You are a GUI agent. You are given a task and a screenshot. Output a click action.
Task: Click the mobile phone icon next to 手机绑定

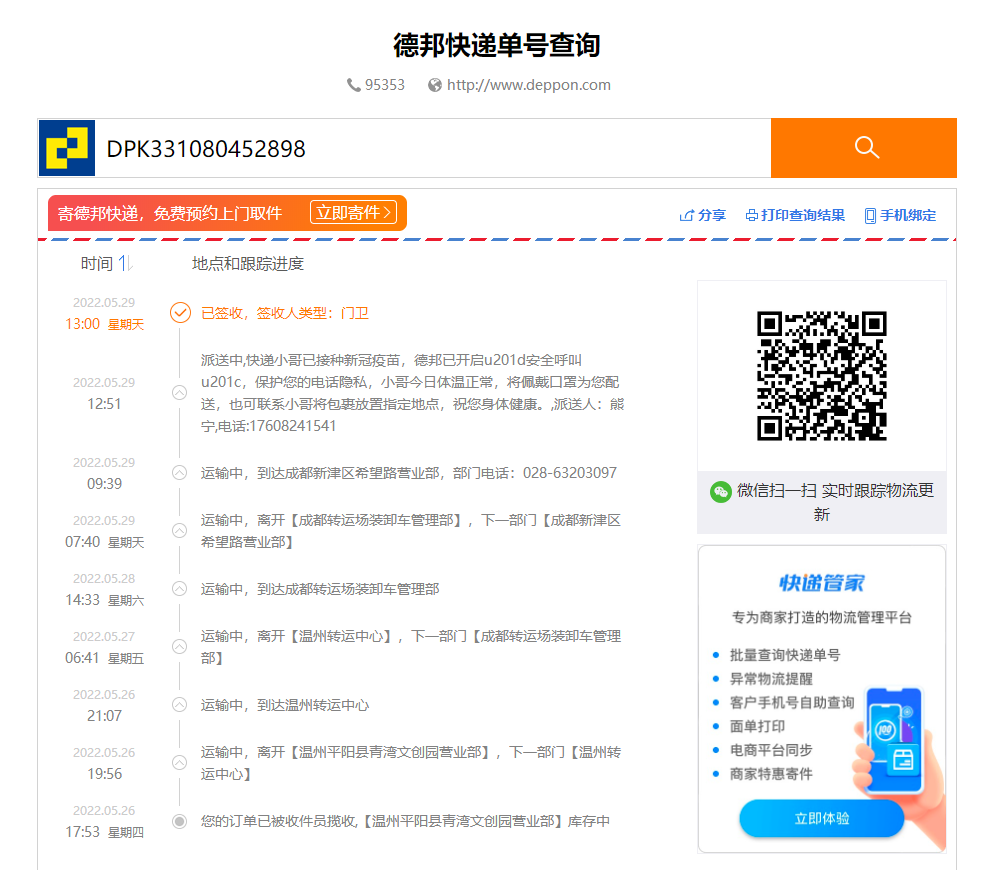[x=870, y=216]
